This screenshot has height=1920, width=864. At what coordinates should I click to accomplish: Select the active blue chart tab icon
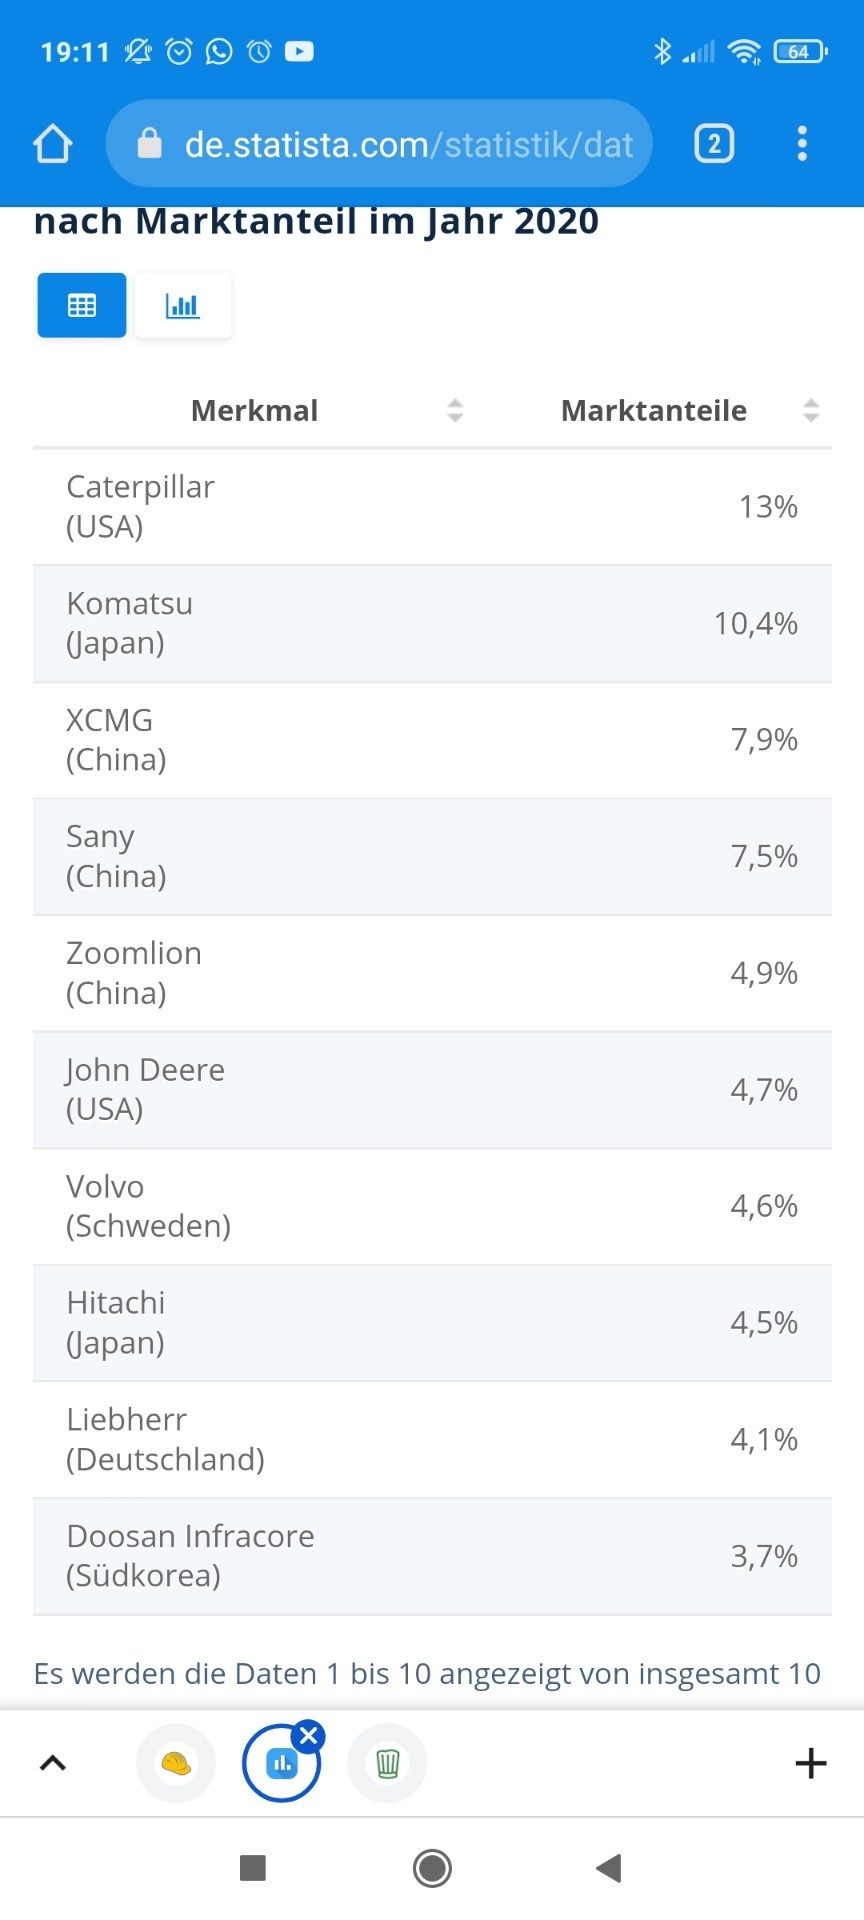click(x=281, y=1765)
